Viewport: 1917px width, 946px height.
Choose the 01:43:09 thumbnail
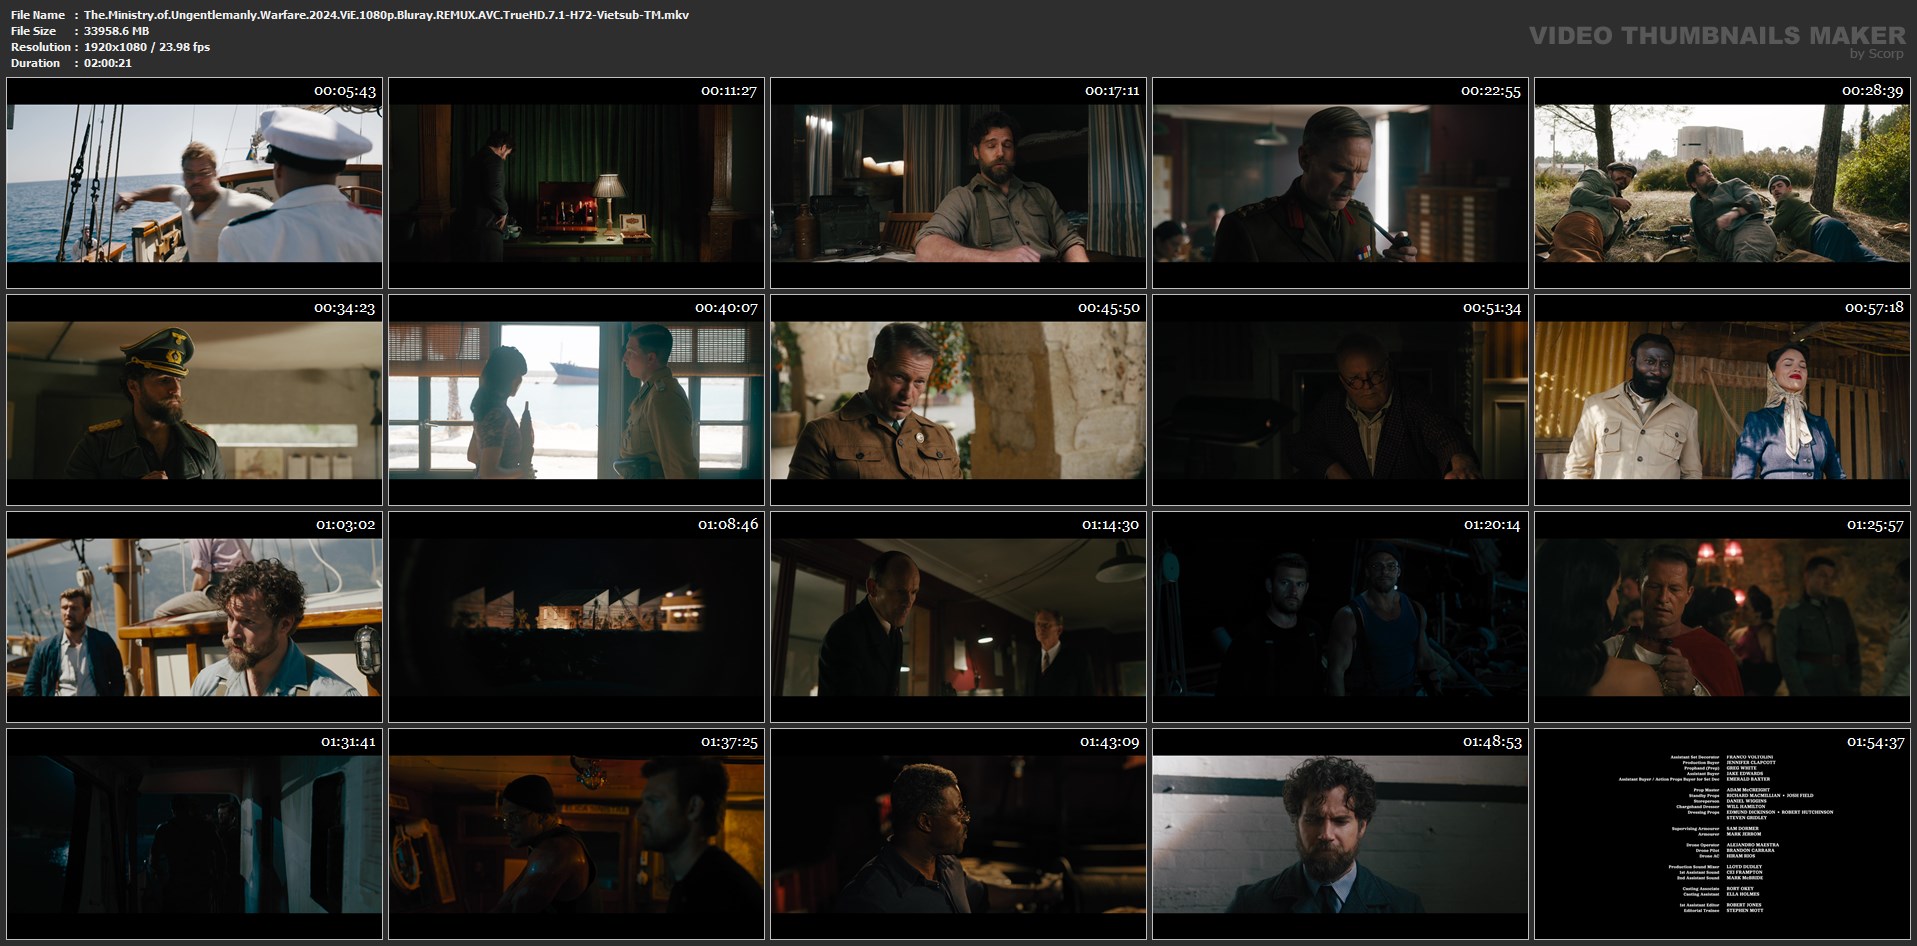tap(958, 834)
